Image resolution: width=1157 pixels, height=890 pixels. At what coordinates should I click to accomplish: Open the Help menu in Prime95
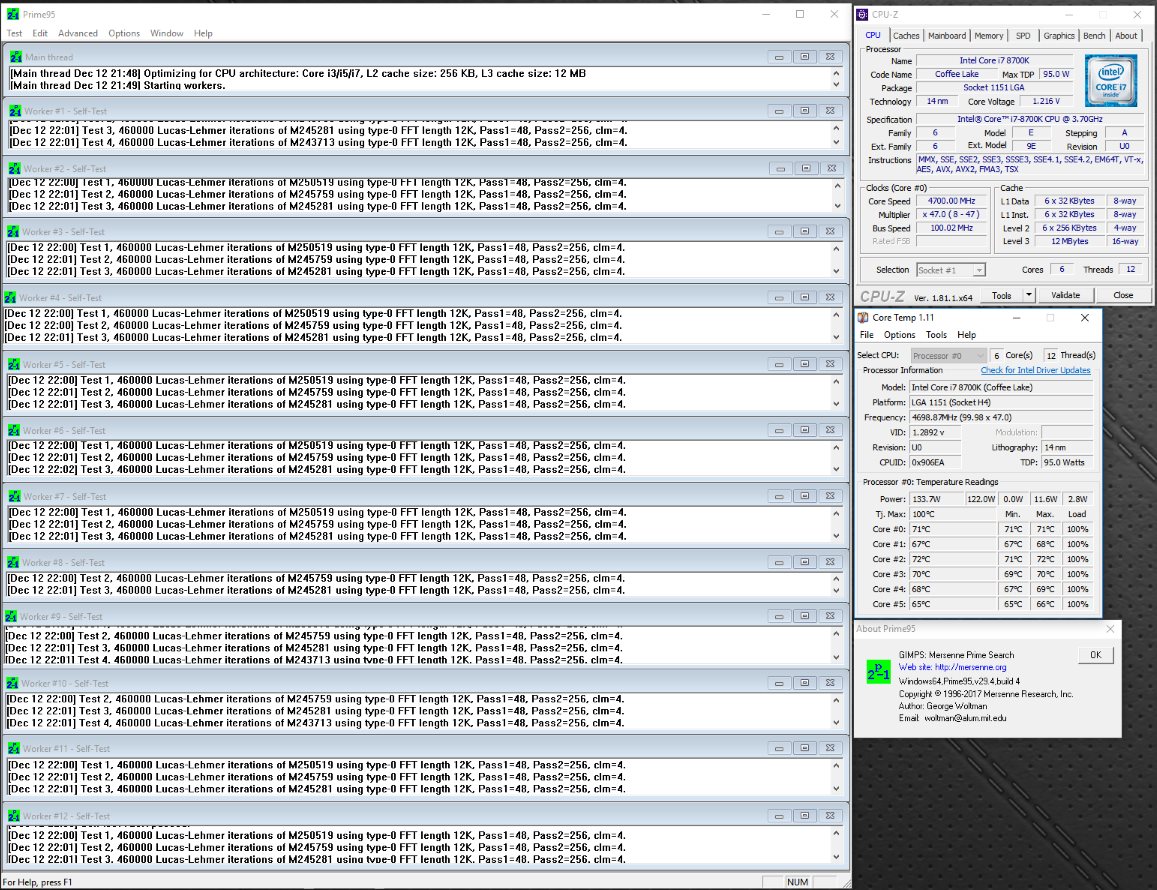click(203, 33)
